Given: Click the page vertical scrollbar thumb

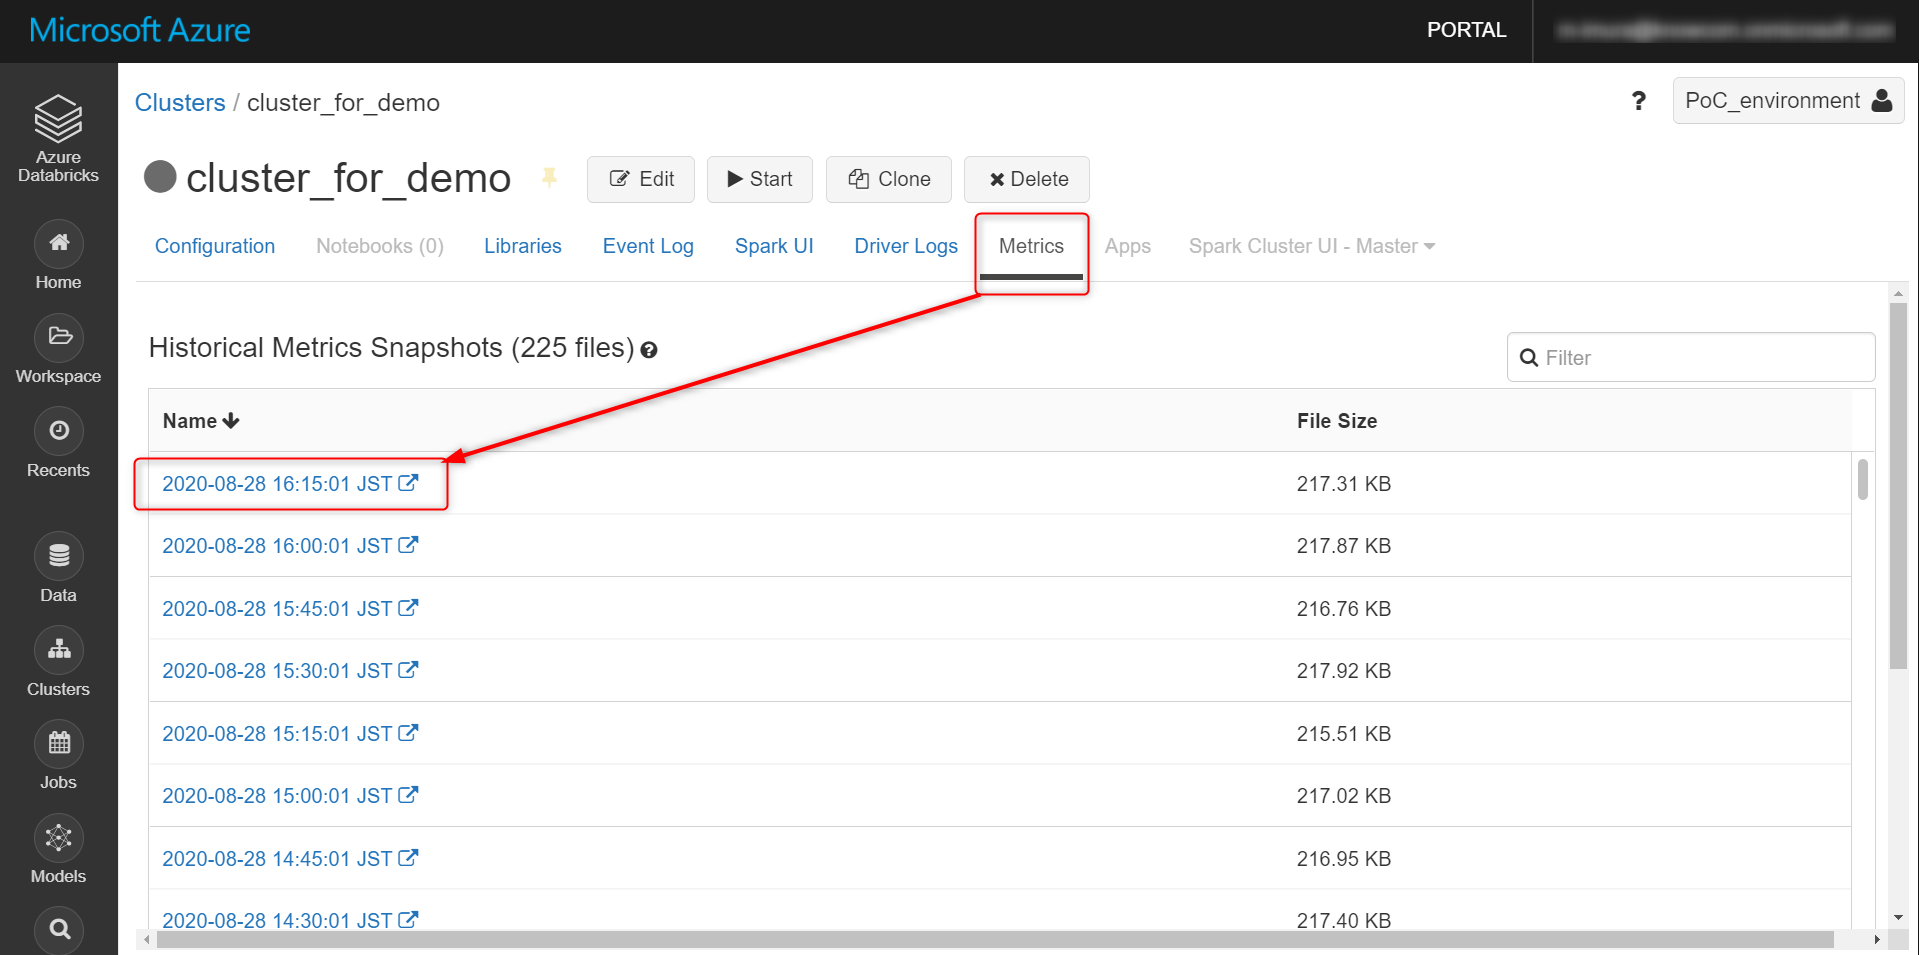Looking at the screenshot, I should point(1898,486).
